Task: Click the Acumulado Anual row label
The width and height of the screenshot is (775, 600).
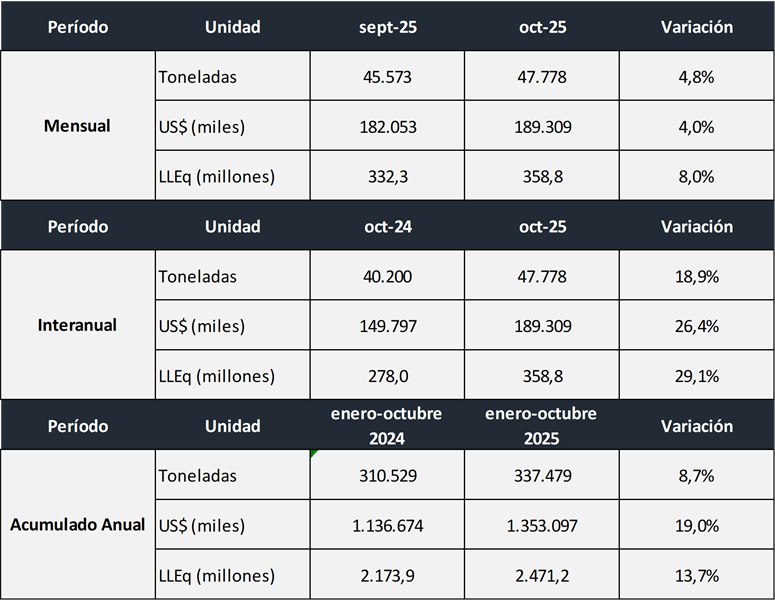Action: click(77, 525)
